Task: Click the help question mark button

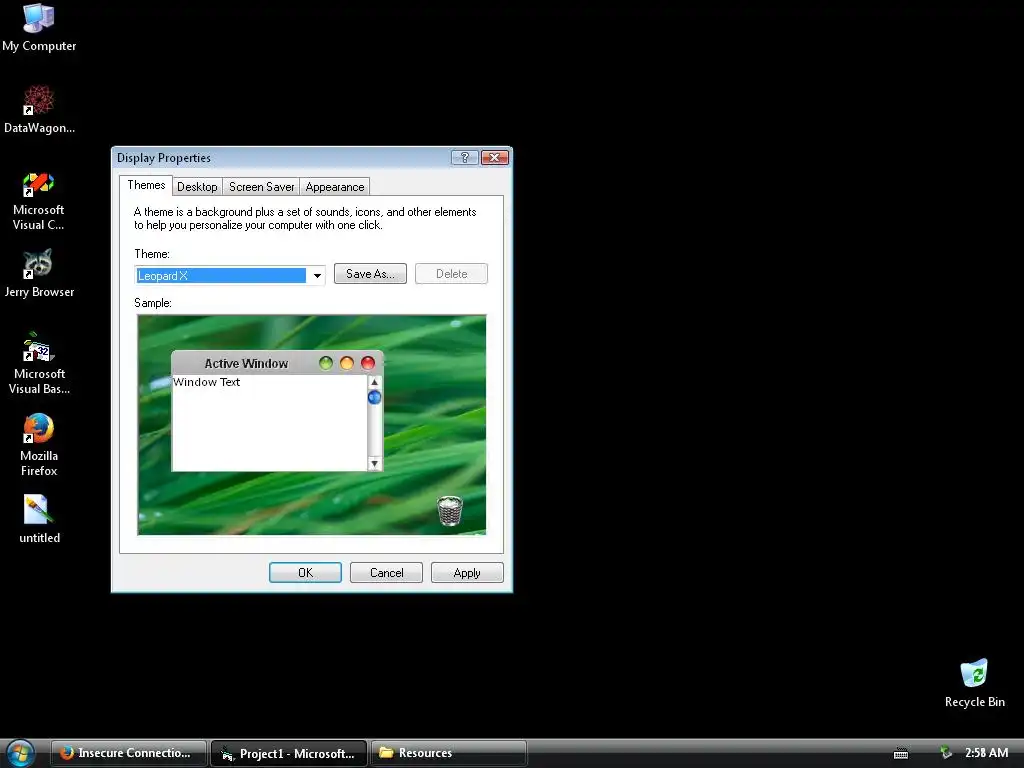Action: [x=464, y=157]
